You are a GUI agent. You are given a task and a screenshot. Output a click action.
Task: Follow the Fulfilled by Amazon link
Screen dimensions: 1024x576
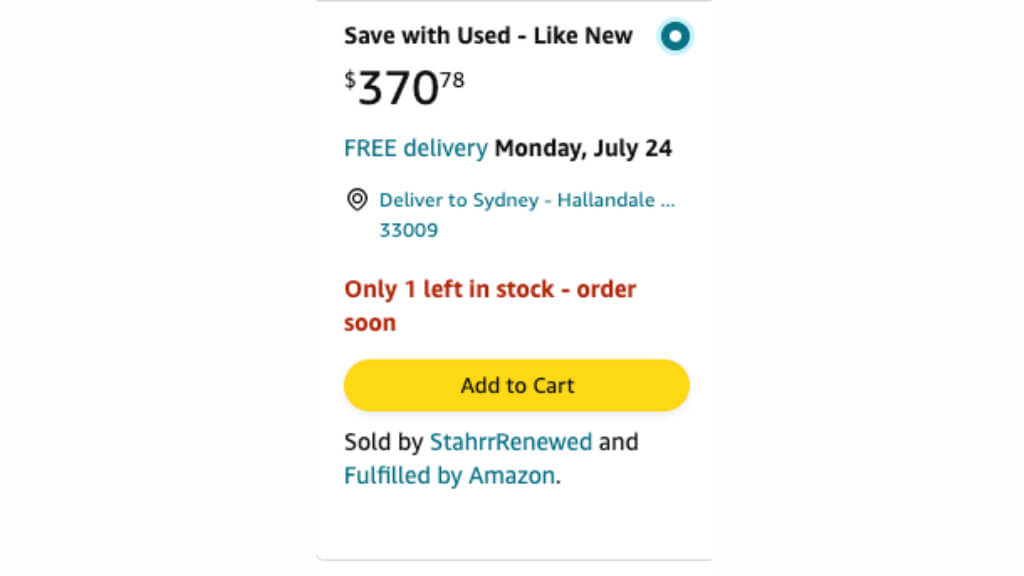coord(449,475)
